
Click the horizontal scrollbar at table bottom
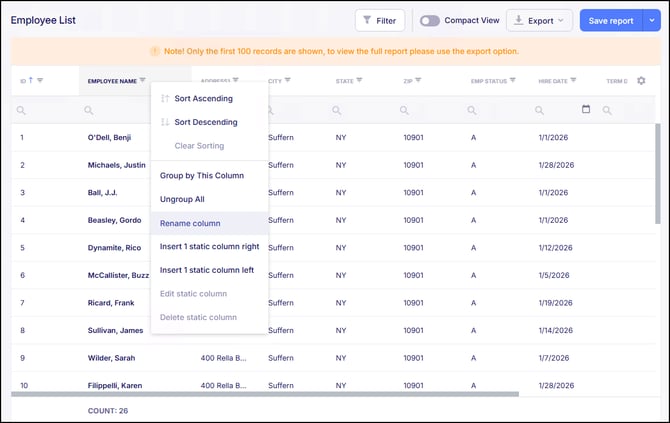pos(265,394)
